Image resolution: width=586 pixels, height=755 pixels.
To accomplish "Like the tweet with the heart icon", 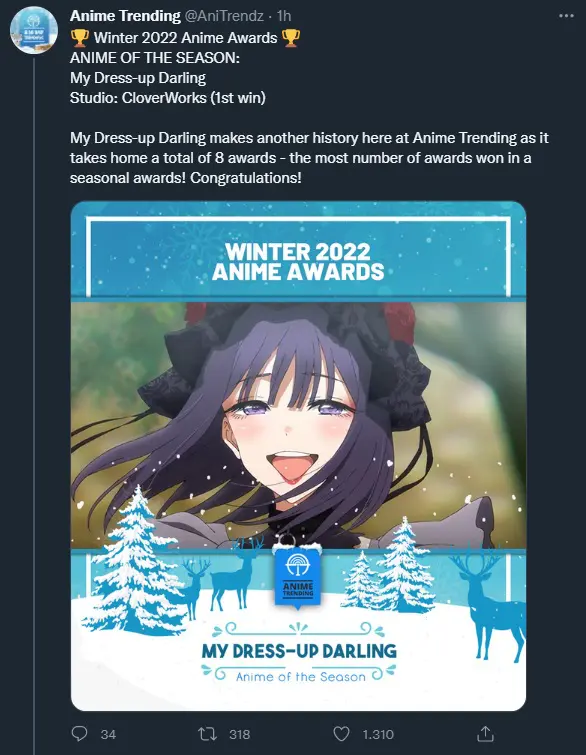I will pos(341,734).
